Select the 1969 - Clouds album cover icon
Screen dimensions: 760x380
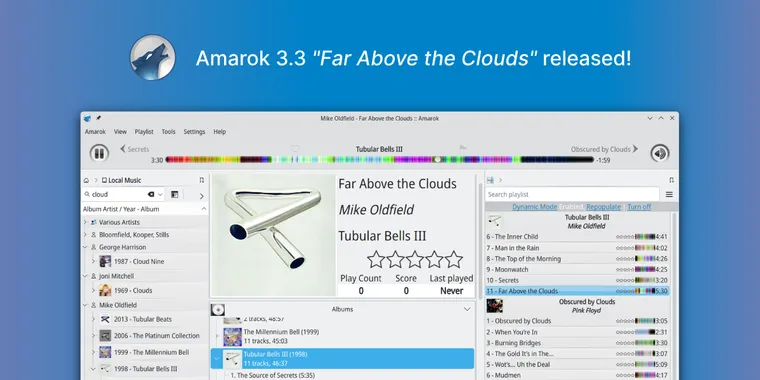coord(105,290)
